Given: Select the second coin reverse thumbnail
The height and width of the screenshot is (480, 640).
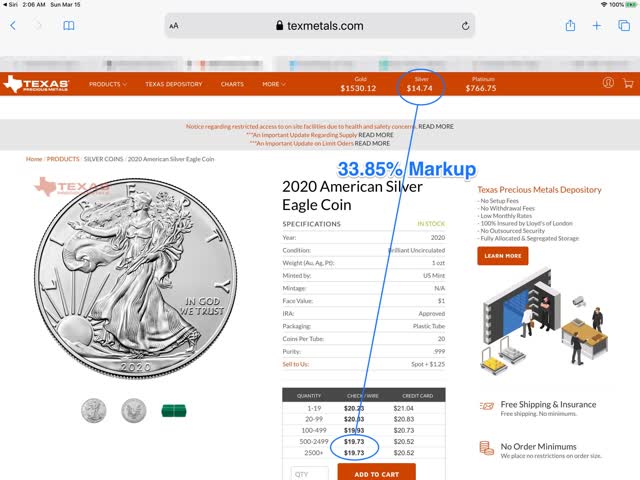Looking at the screenshot, I should pyautogui.click(x=133, y=410).
